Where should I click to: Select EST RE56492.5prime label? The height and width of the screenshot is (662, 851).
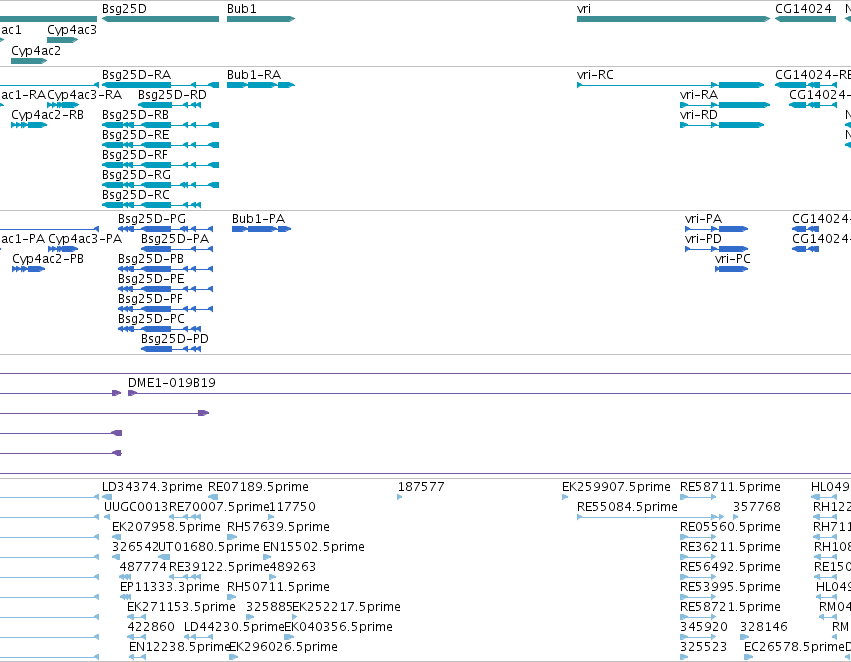click(x=731, y=567)
